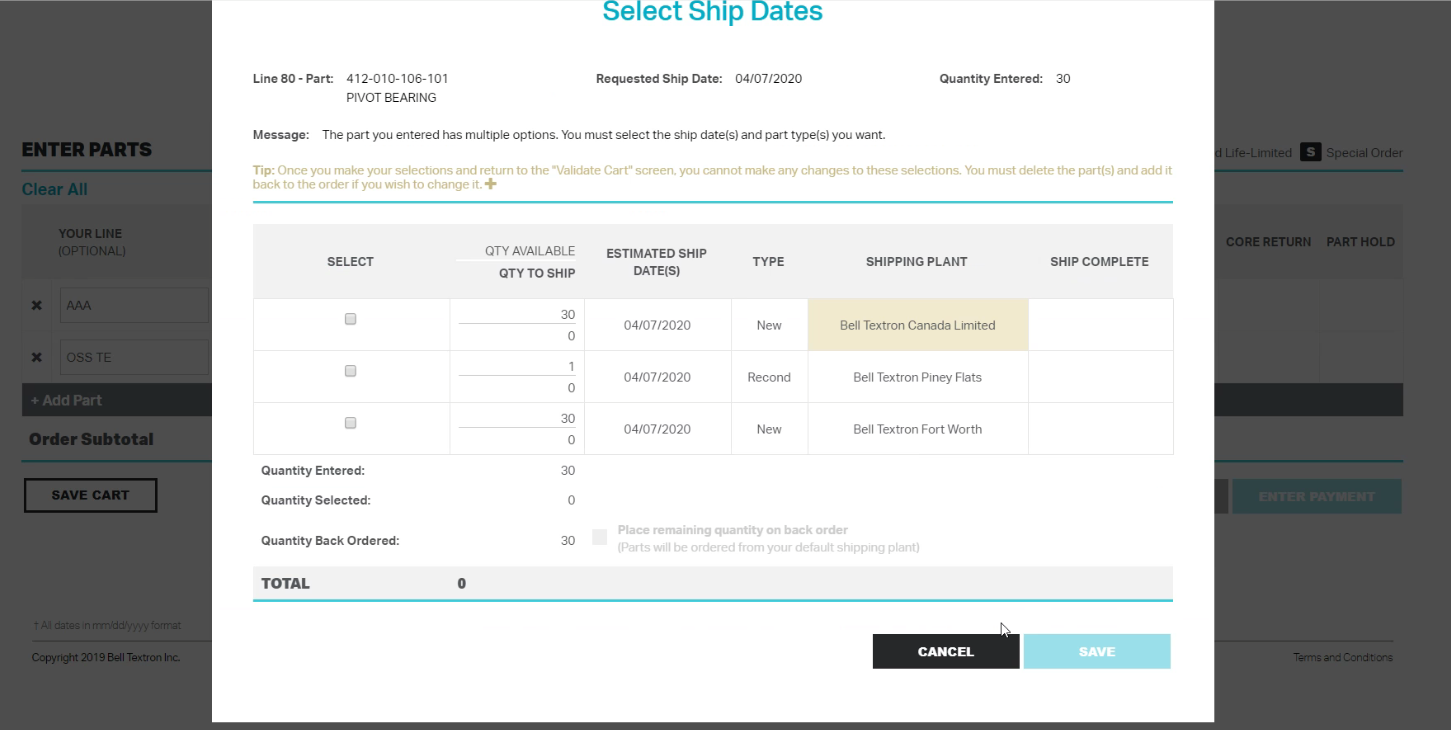Click the SAVE button
Screen dimensions: 1451x730
(1096, 651)
